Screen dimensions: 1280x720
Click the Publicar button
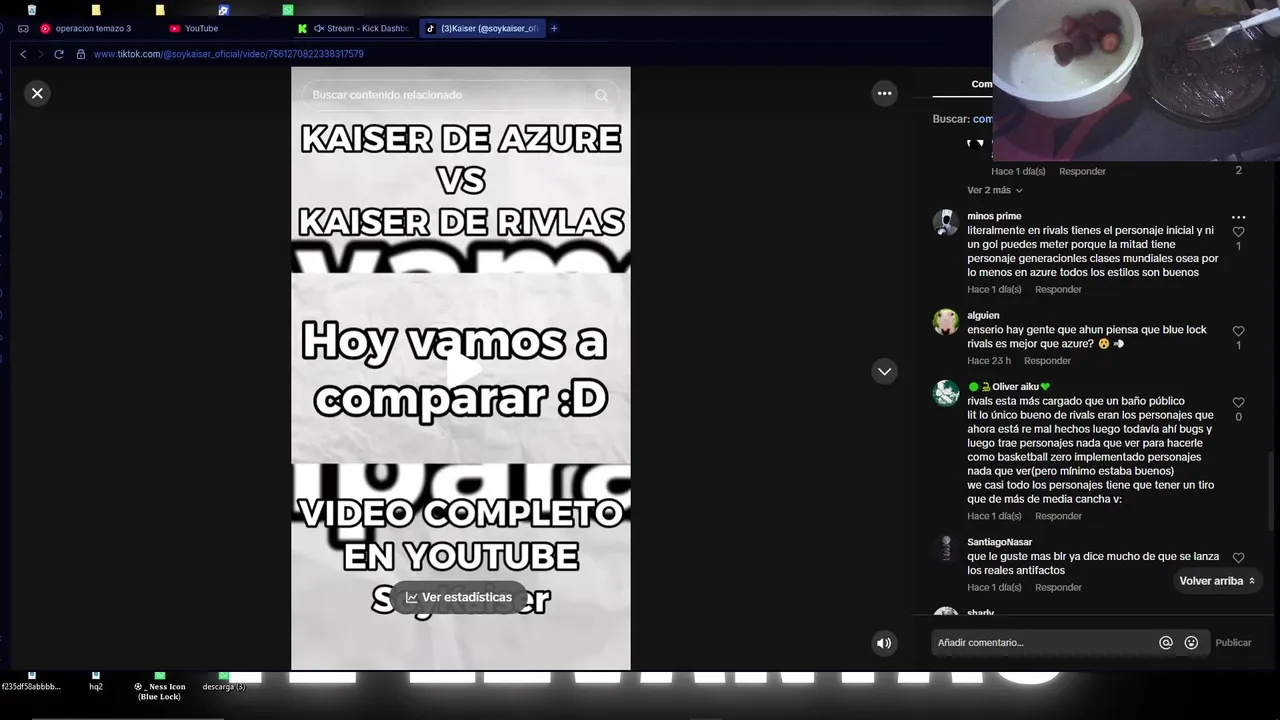[1233, 643]
